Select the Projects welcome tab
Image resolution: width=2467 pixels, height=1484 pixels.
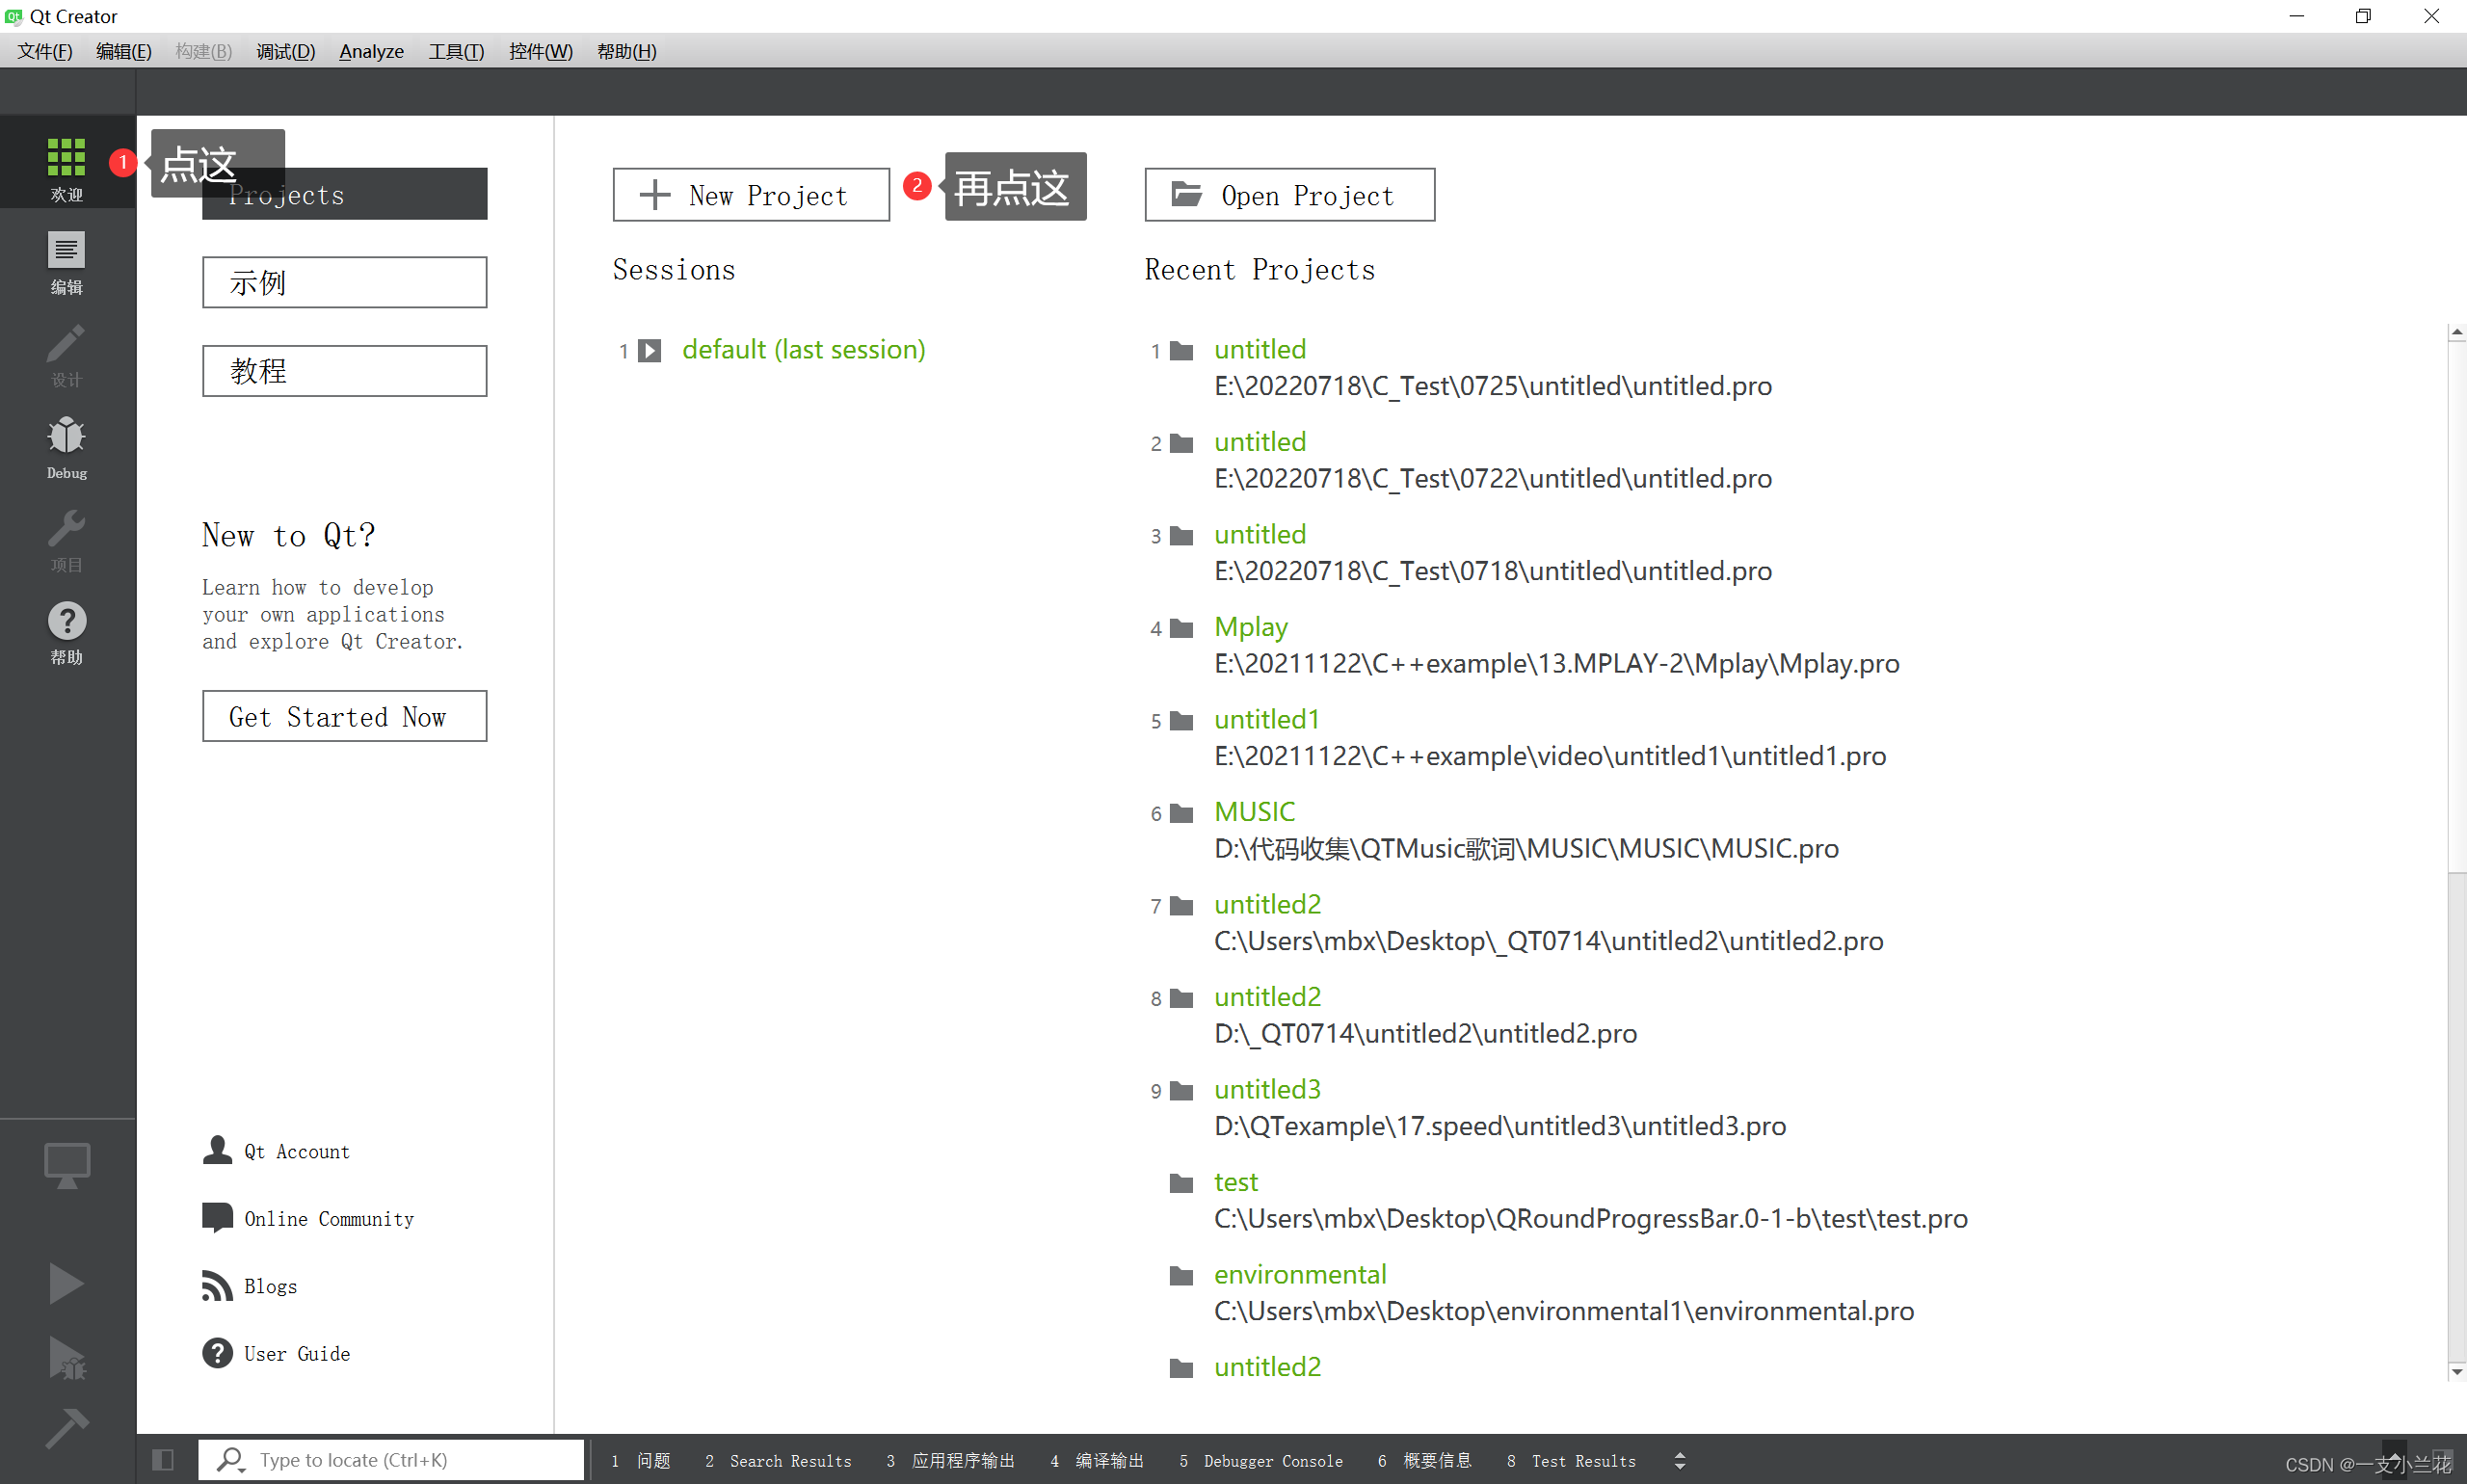click(344, 194)
